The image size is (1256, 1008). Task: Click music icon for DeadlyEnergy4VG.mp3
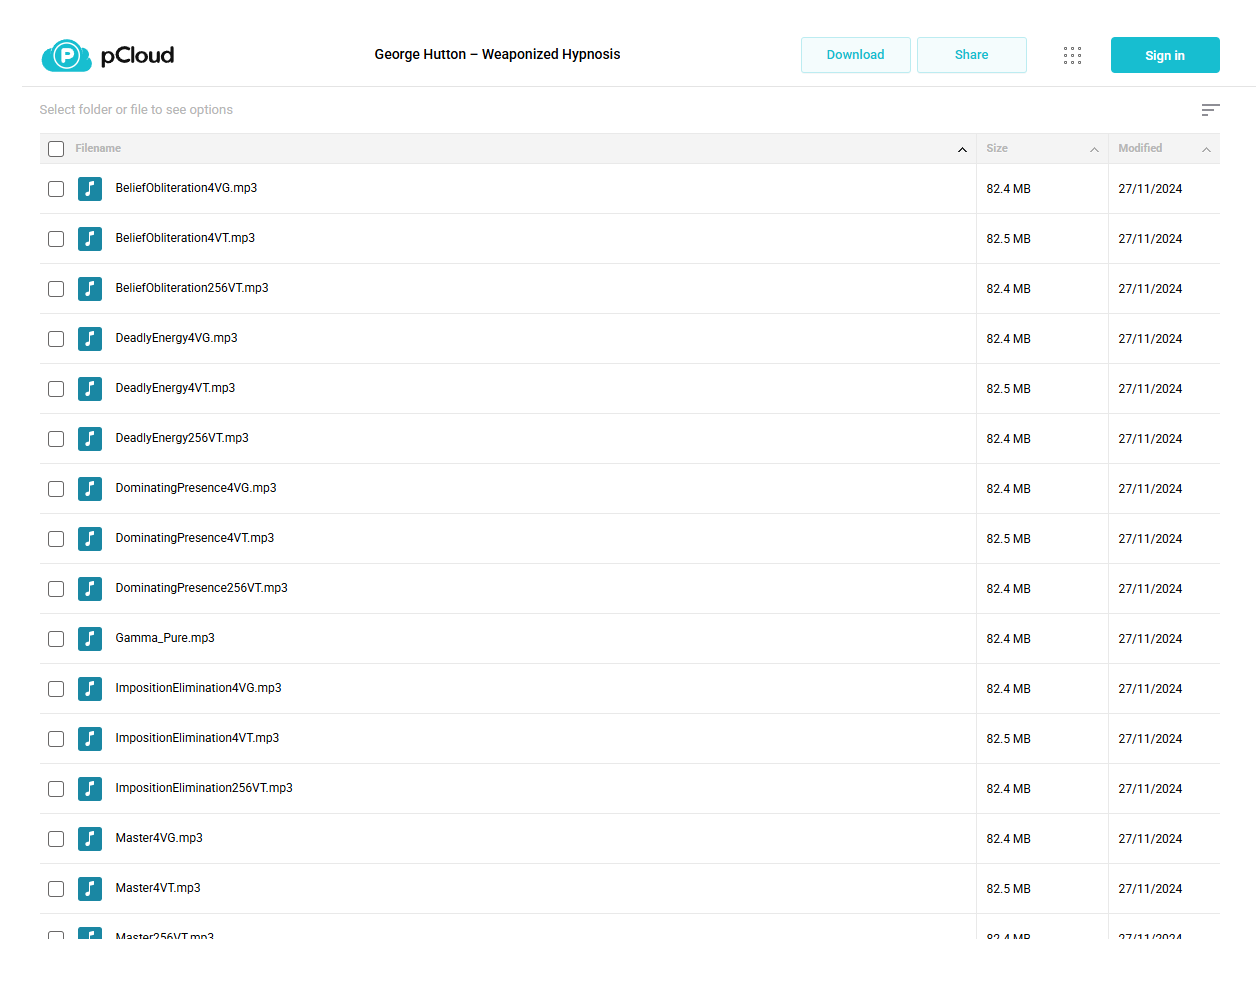tap(90, 338)
